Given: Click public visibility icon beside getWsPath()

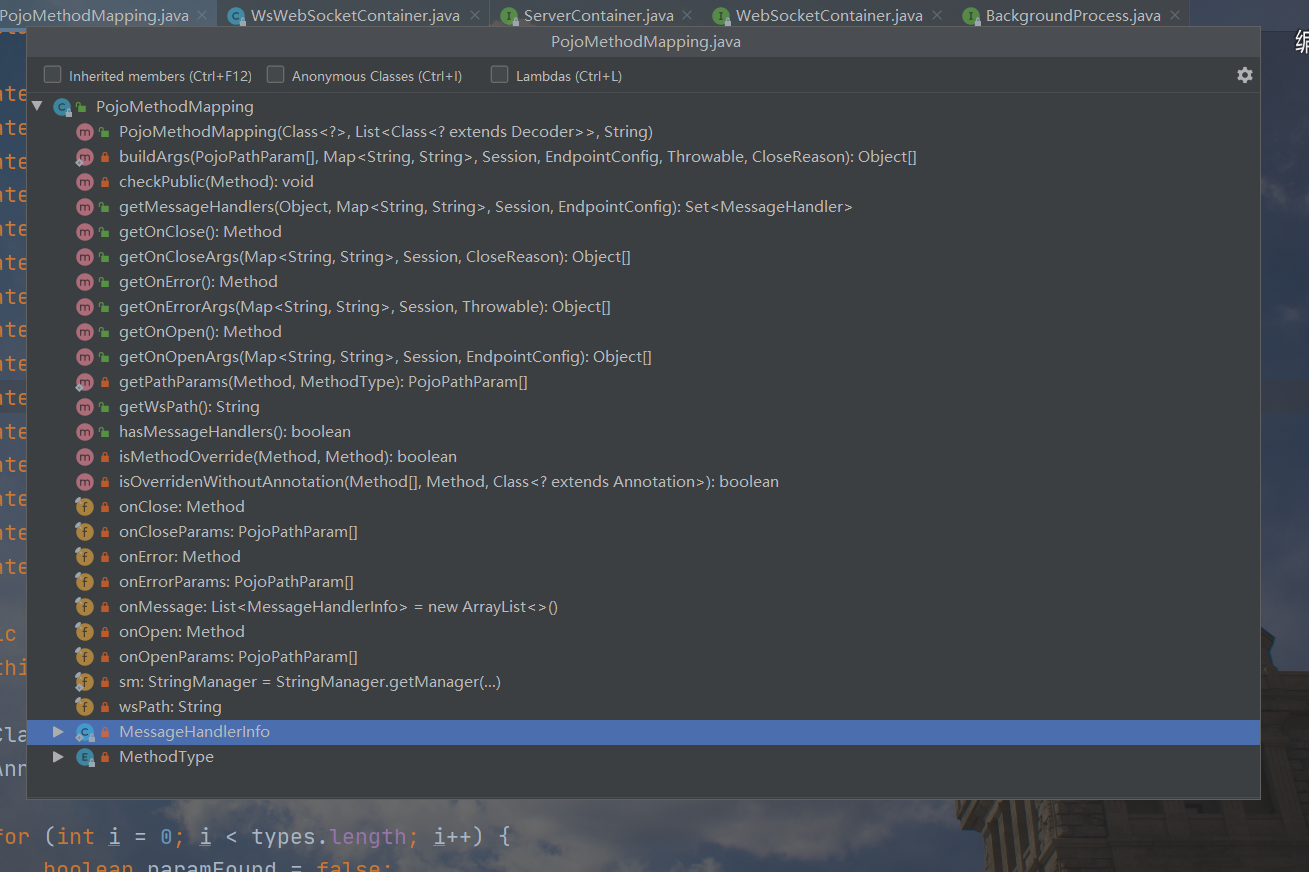Looking at the screenshot, I should (105, 407).
